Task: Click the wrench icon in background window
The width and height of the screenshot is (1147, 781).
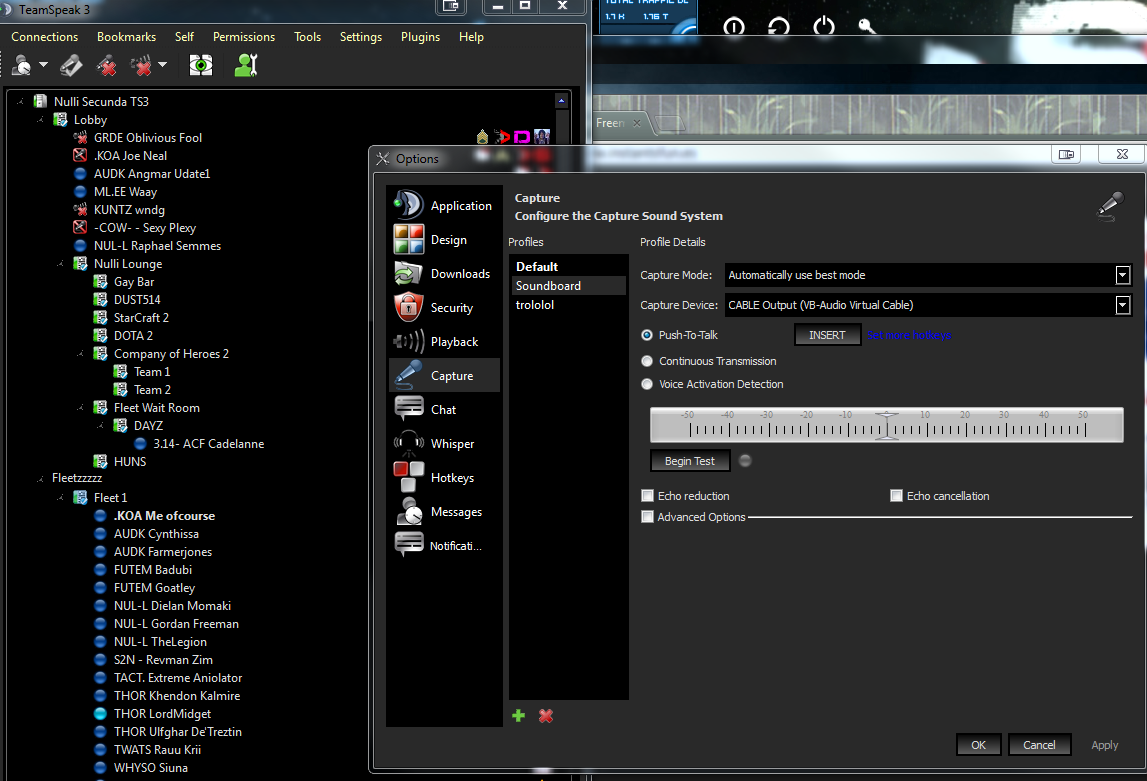Action: [x=867, y=26]
